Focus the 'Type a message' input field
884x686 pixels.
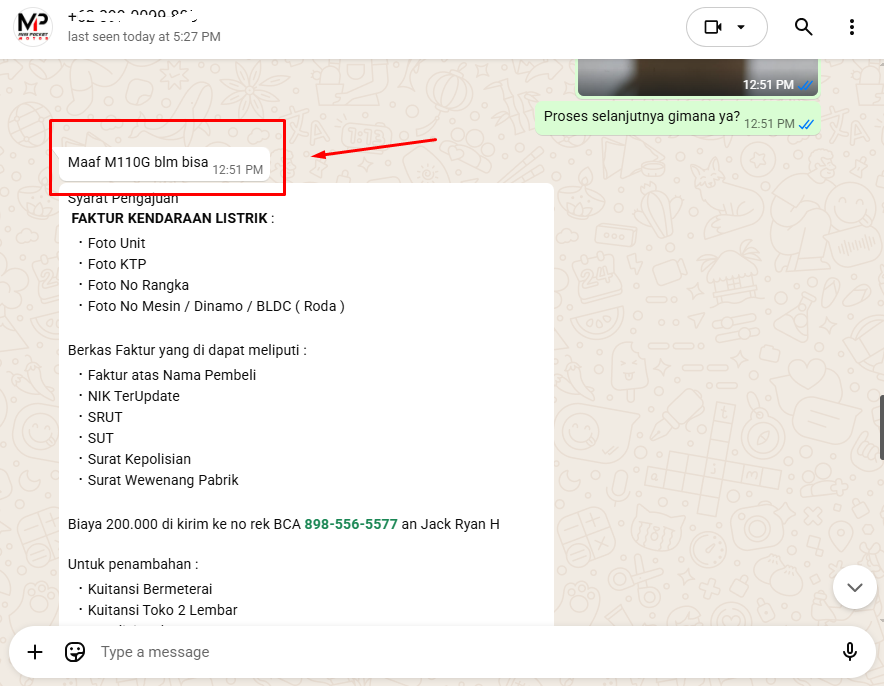(x=450, y=652)
